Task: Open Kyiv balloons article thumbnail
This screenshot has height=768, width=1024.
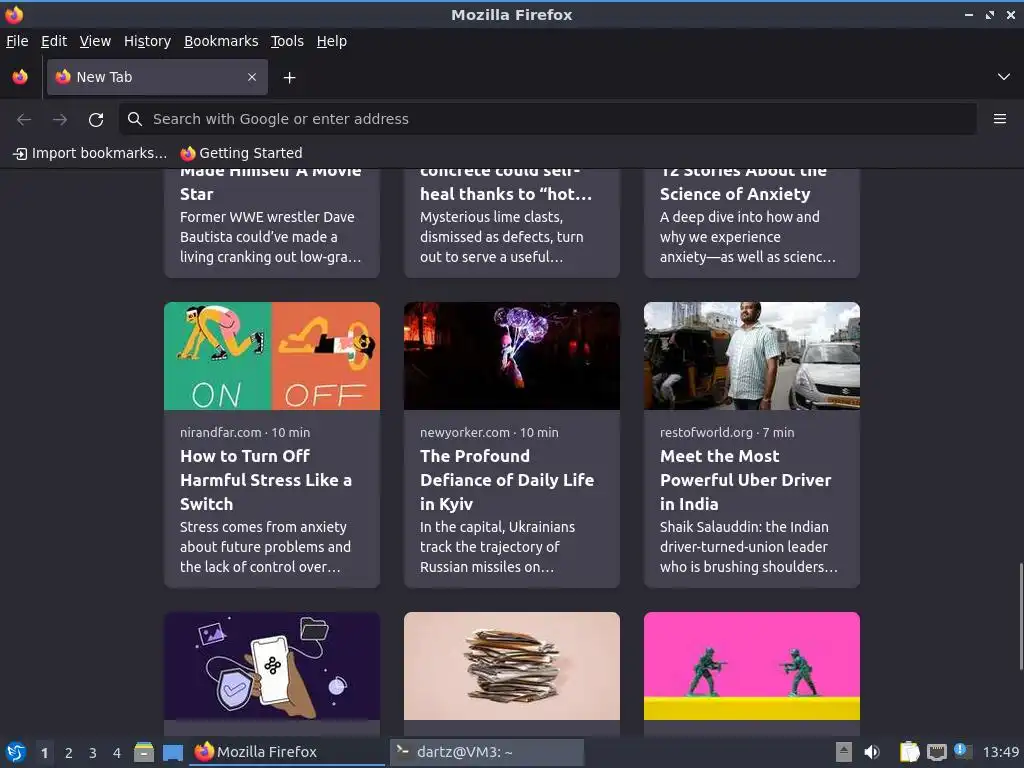Action: (x=511, y=356)
